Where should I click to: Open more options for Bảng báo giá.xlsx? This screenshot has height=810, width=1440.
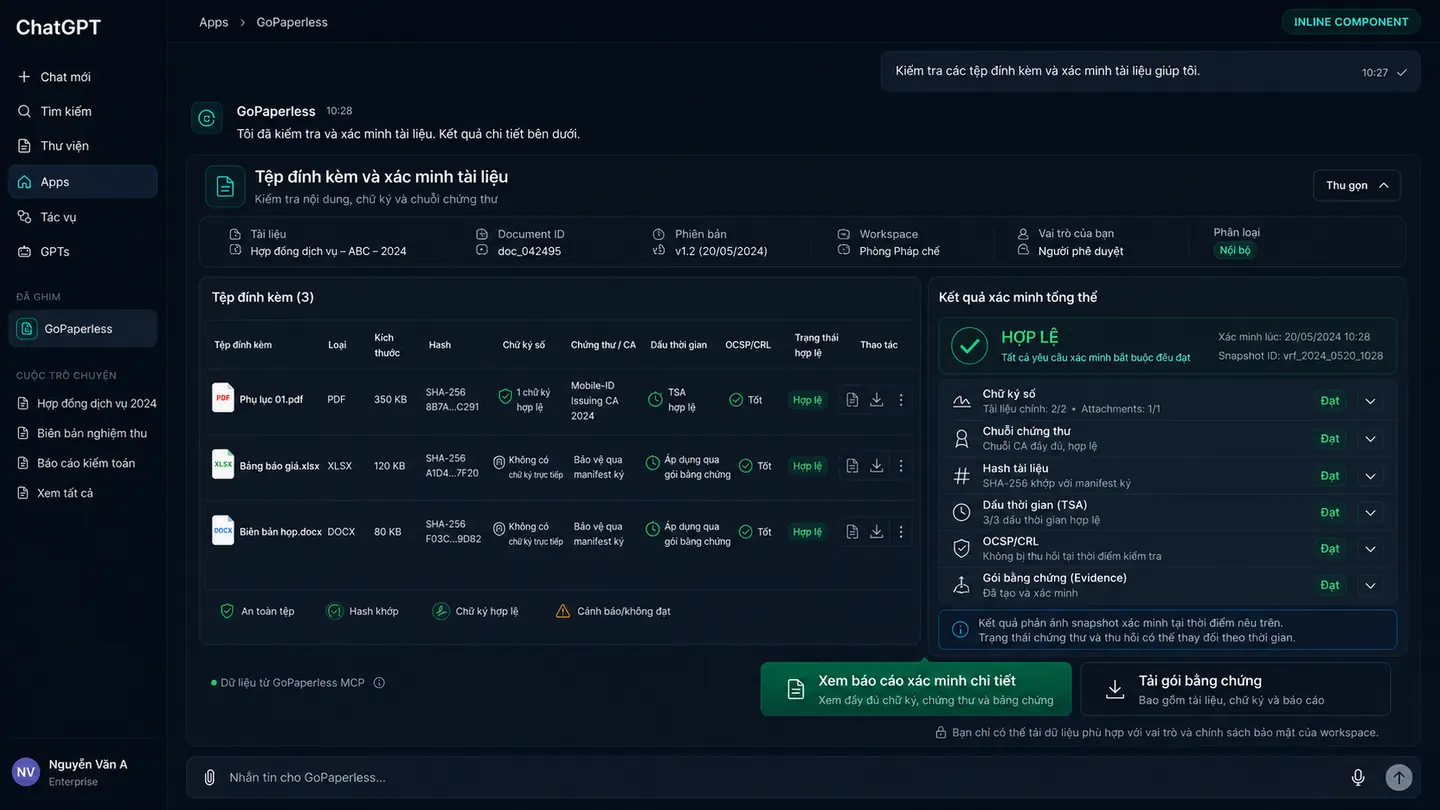pyautogui.click(x=900, y=466)
